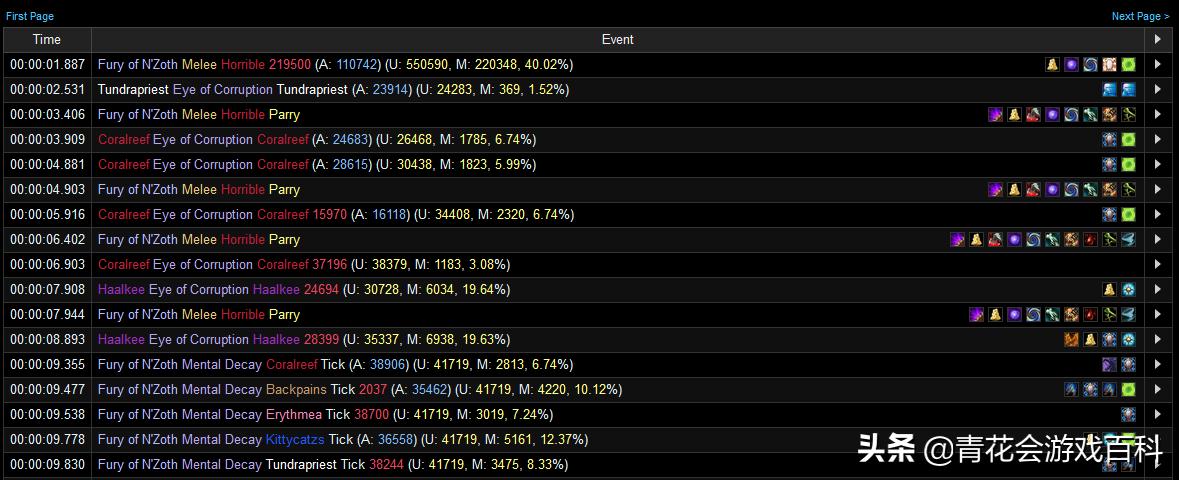Click purple orb icon in 00:00:01.887 row
The image size is (1179, 480).
click(1071, 65)
